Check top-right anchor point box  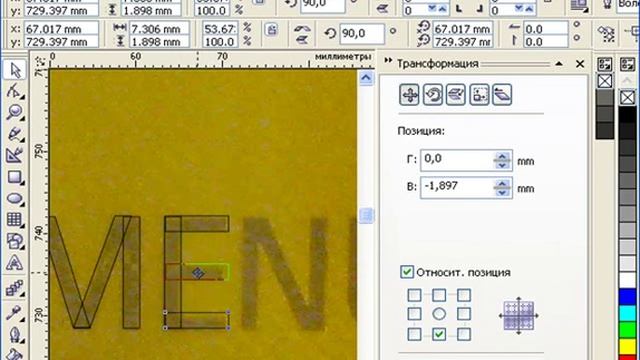(x=464, y=295)
